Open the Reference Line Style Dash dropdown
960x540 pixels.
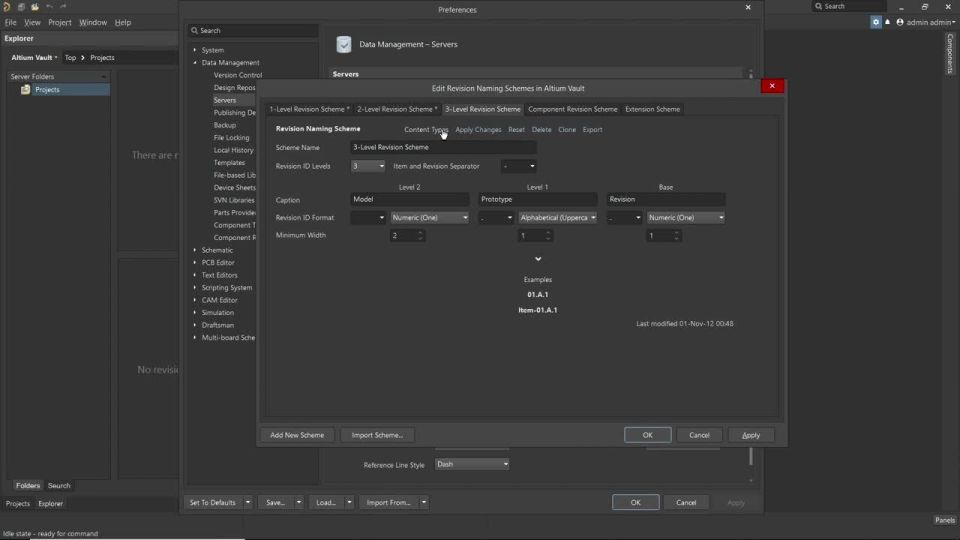pyautogui.click(x=472, y=464)
